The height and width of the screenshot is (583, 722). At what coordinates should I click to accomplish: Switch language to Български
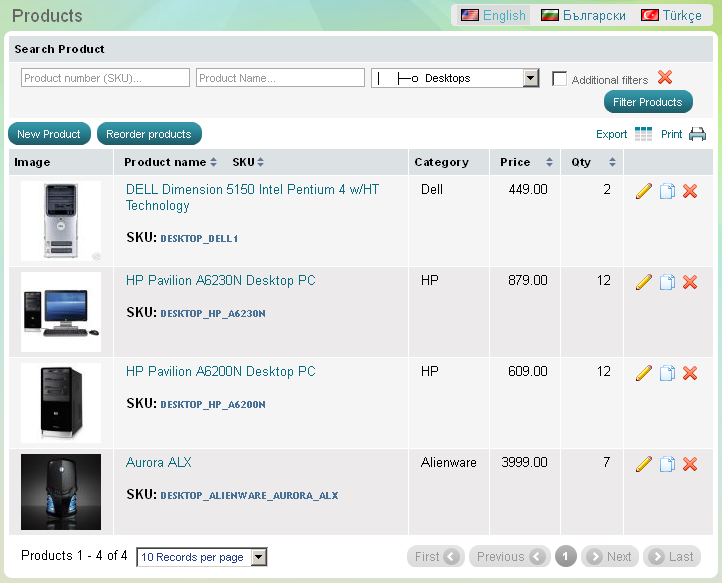583,15
